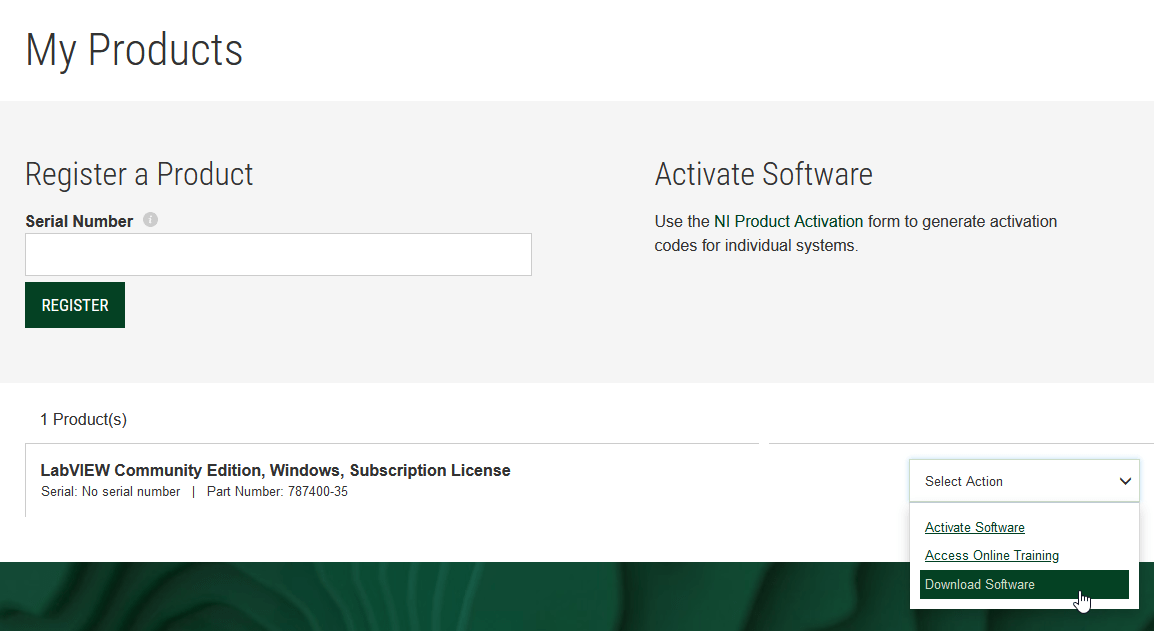
Task: Click the Register a Product heading
Action: 139,174
